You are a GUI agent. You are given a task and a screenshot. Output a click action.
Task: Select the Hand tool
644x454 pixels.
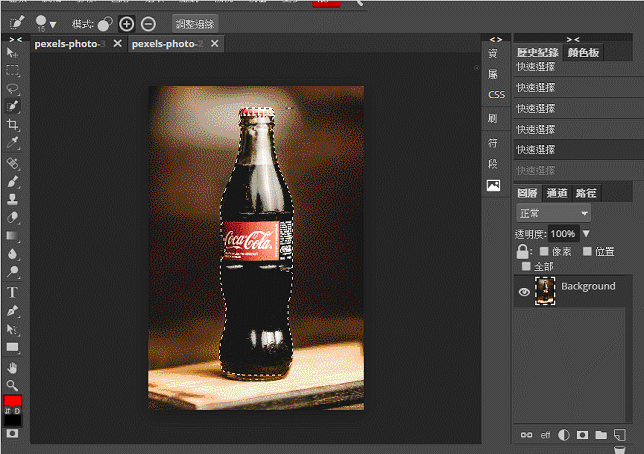point(12,368)
